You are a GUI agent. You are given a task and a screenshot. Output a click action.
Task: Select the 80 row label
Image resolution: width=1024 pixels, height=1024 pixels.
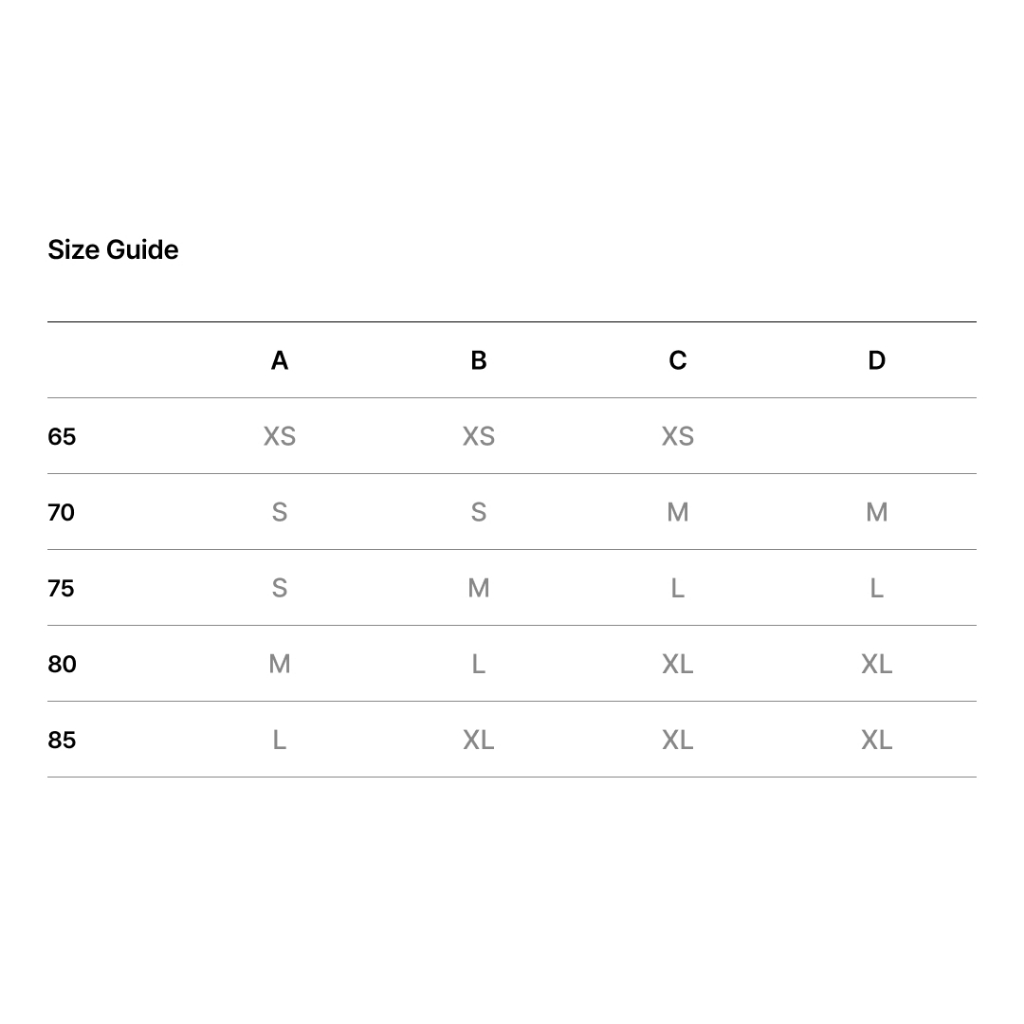(62, 664)
